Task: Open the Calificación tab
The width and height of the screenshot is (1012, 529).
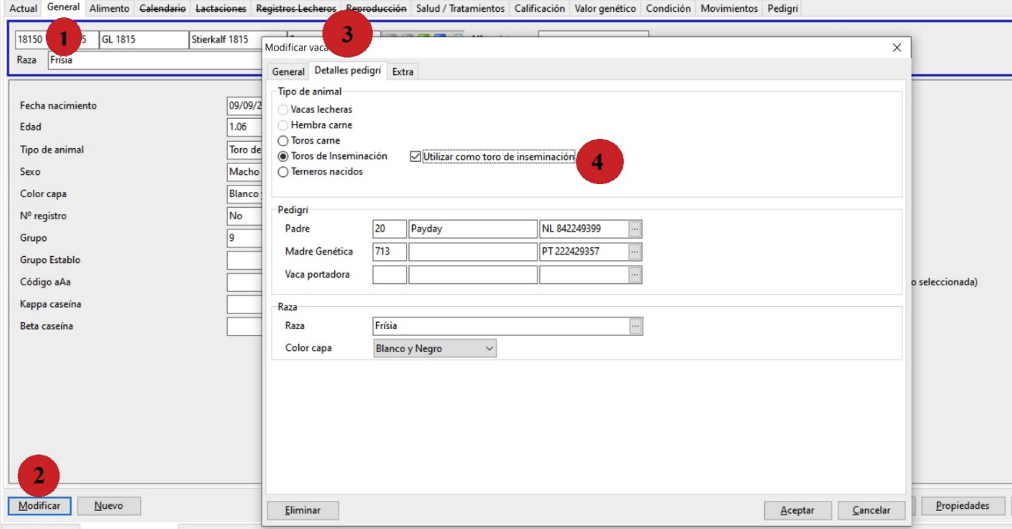Action: pos(540,8)
